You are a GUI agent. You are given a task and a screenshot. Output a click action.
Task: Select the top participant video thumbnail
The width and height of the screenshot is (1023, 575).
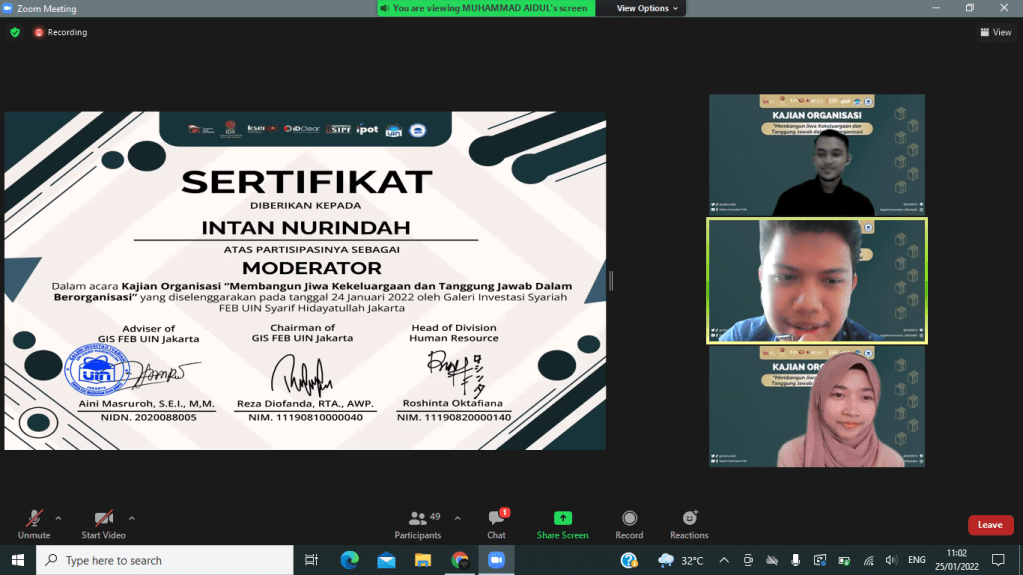pos(816,155)
